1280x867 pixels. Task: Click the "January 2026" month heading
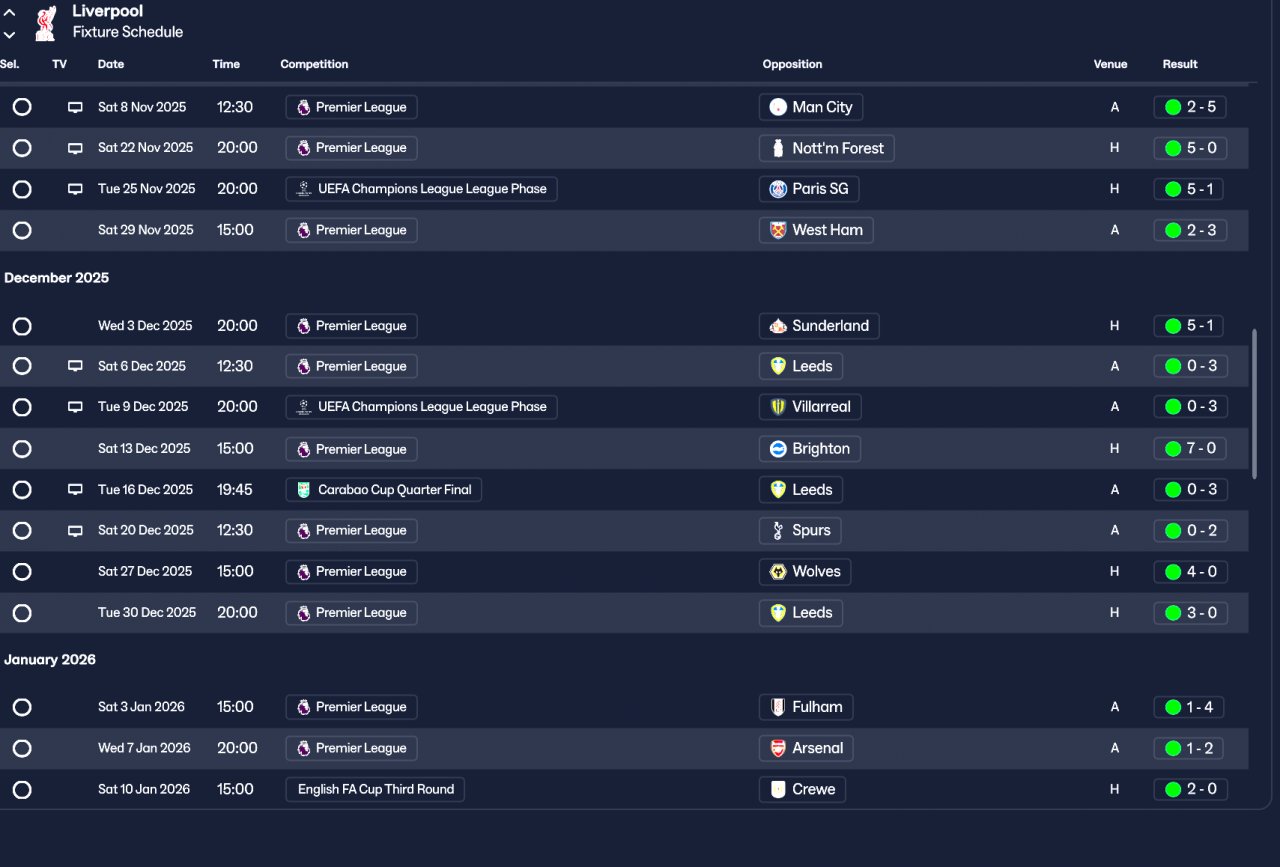(50, 660)
